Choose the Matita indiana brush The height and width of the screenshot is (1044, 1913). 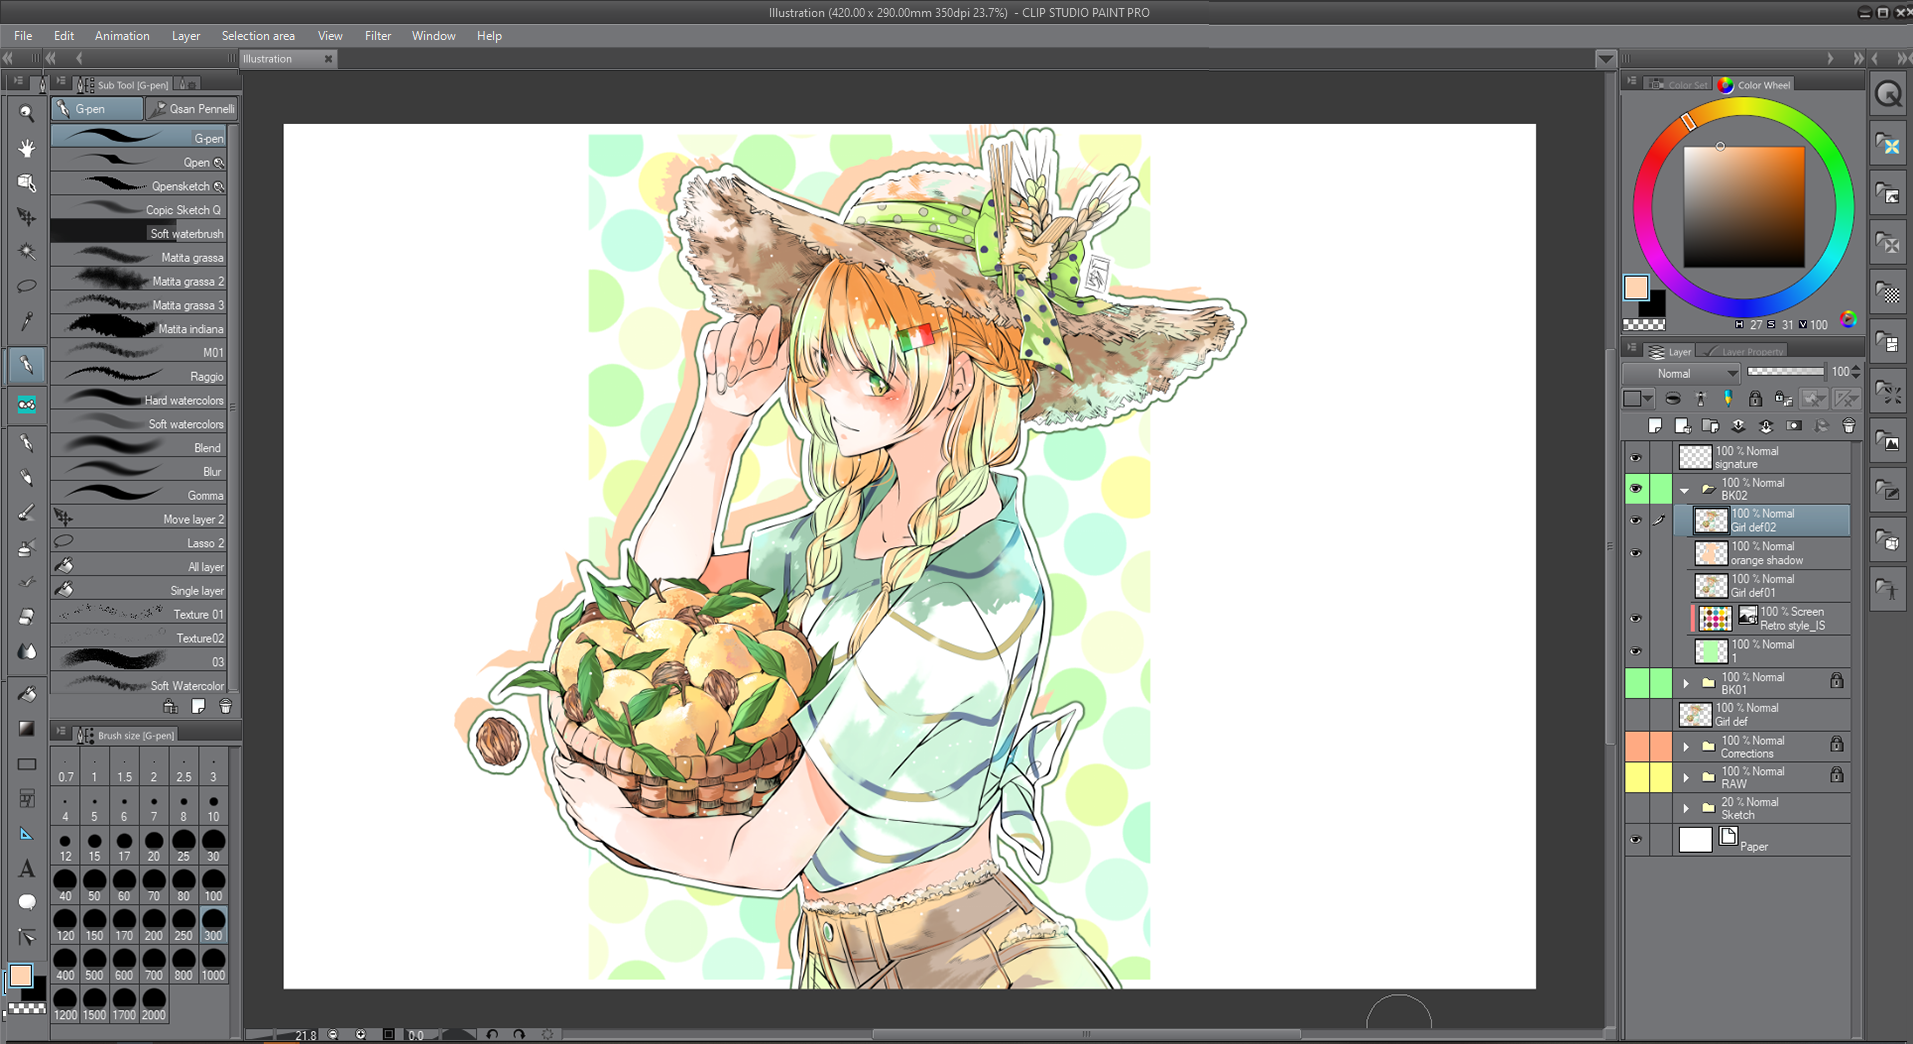pos(139,329)
